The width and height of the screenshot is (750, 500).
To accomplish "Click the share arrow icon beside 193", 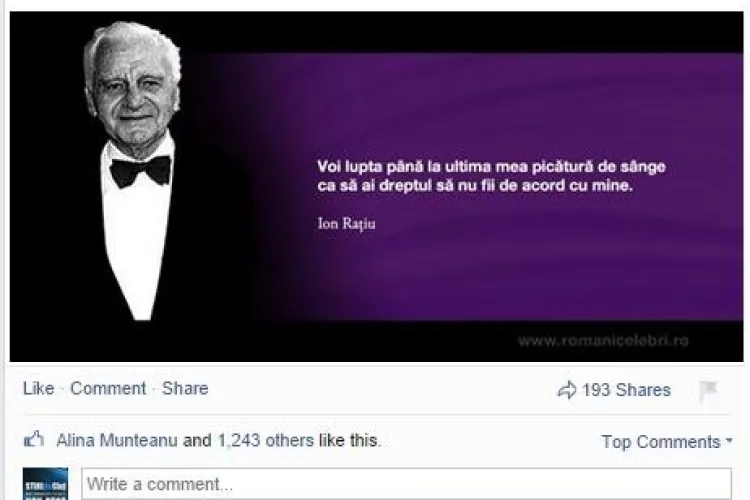I will [x=567, y=390].
